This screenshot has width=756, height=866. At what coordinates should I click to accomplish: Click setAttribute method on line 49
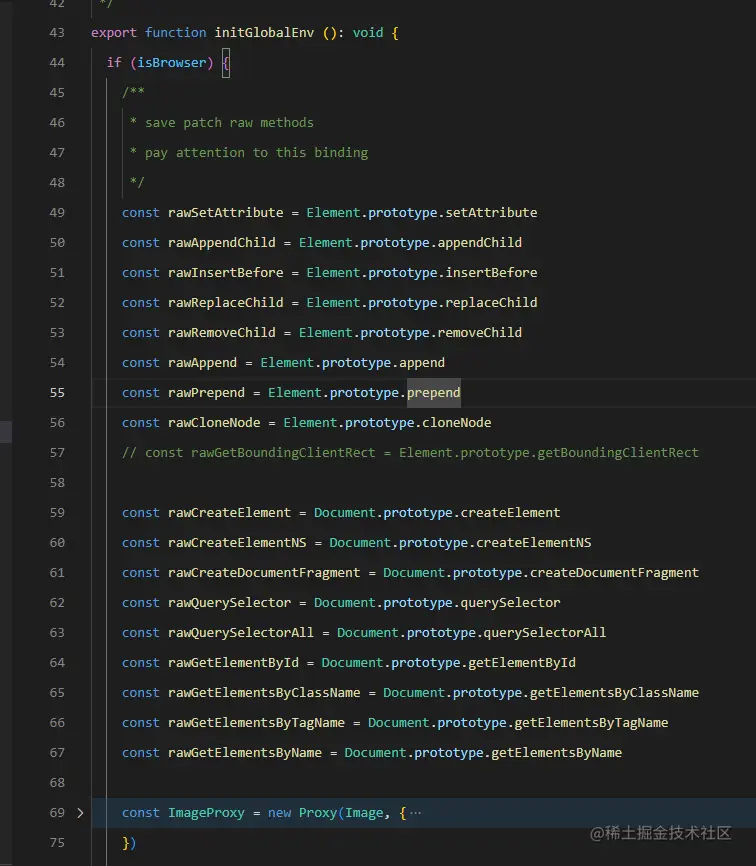(491, 213)
